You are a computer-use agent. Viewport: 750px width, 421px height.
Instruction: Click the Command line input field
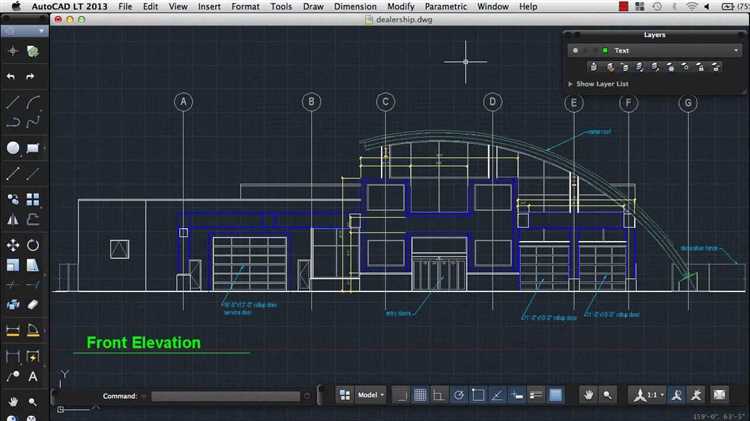point(225,396)
